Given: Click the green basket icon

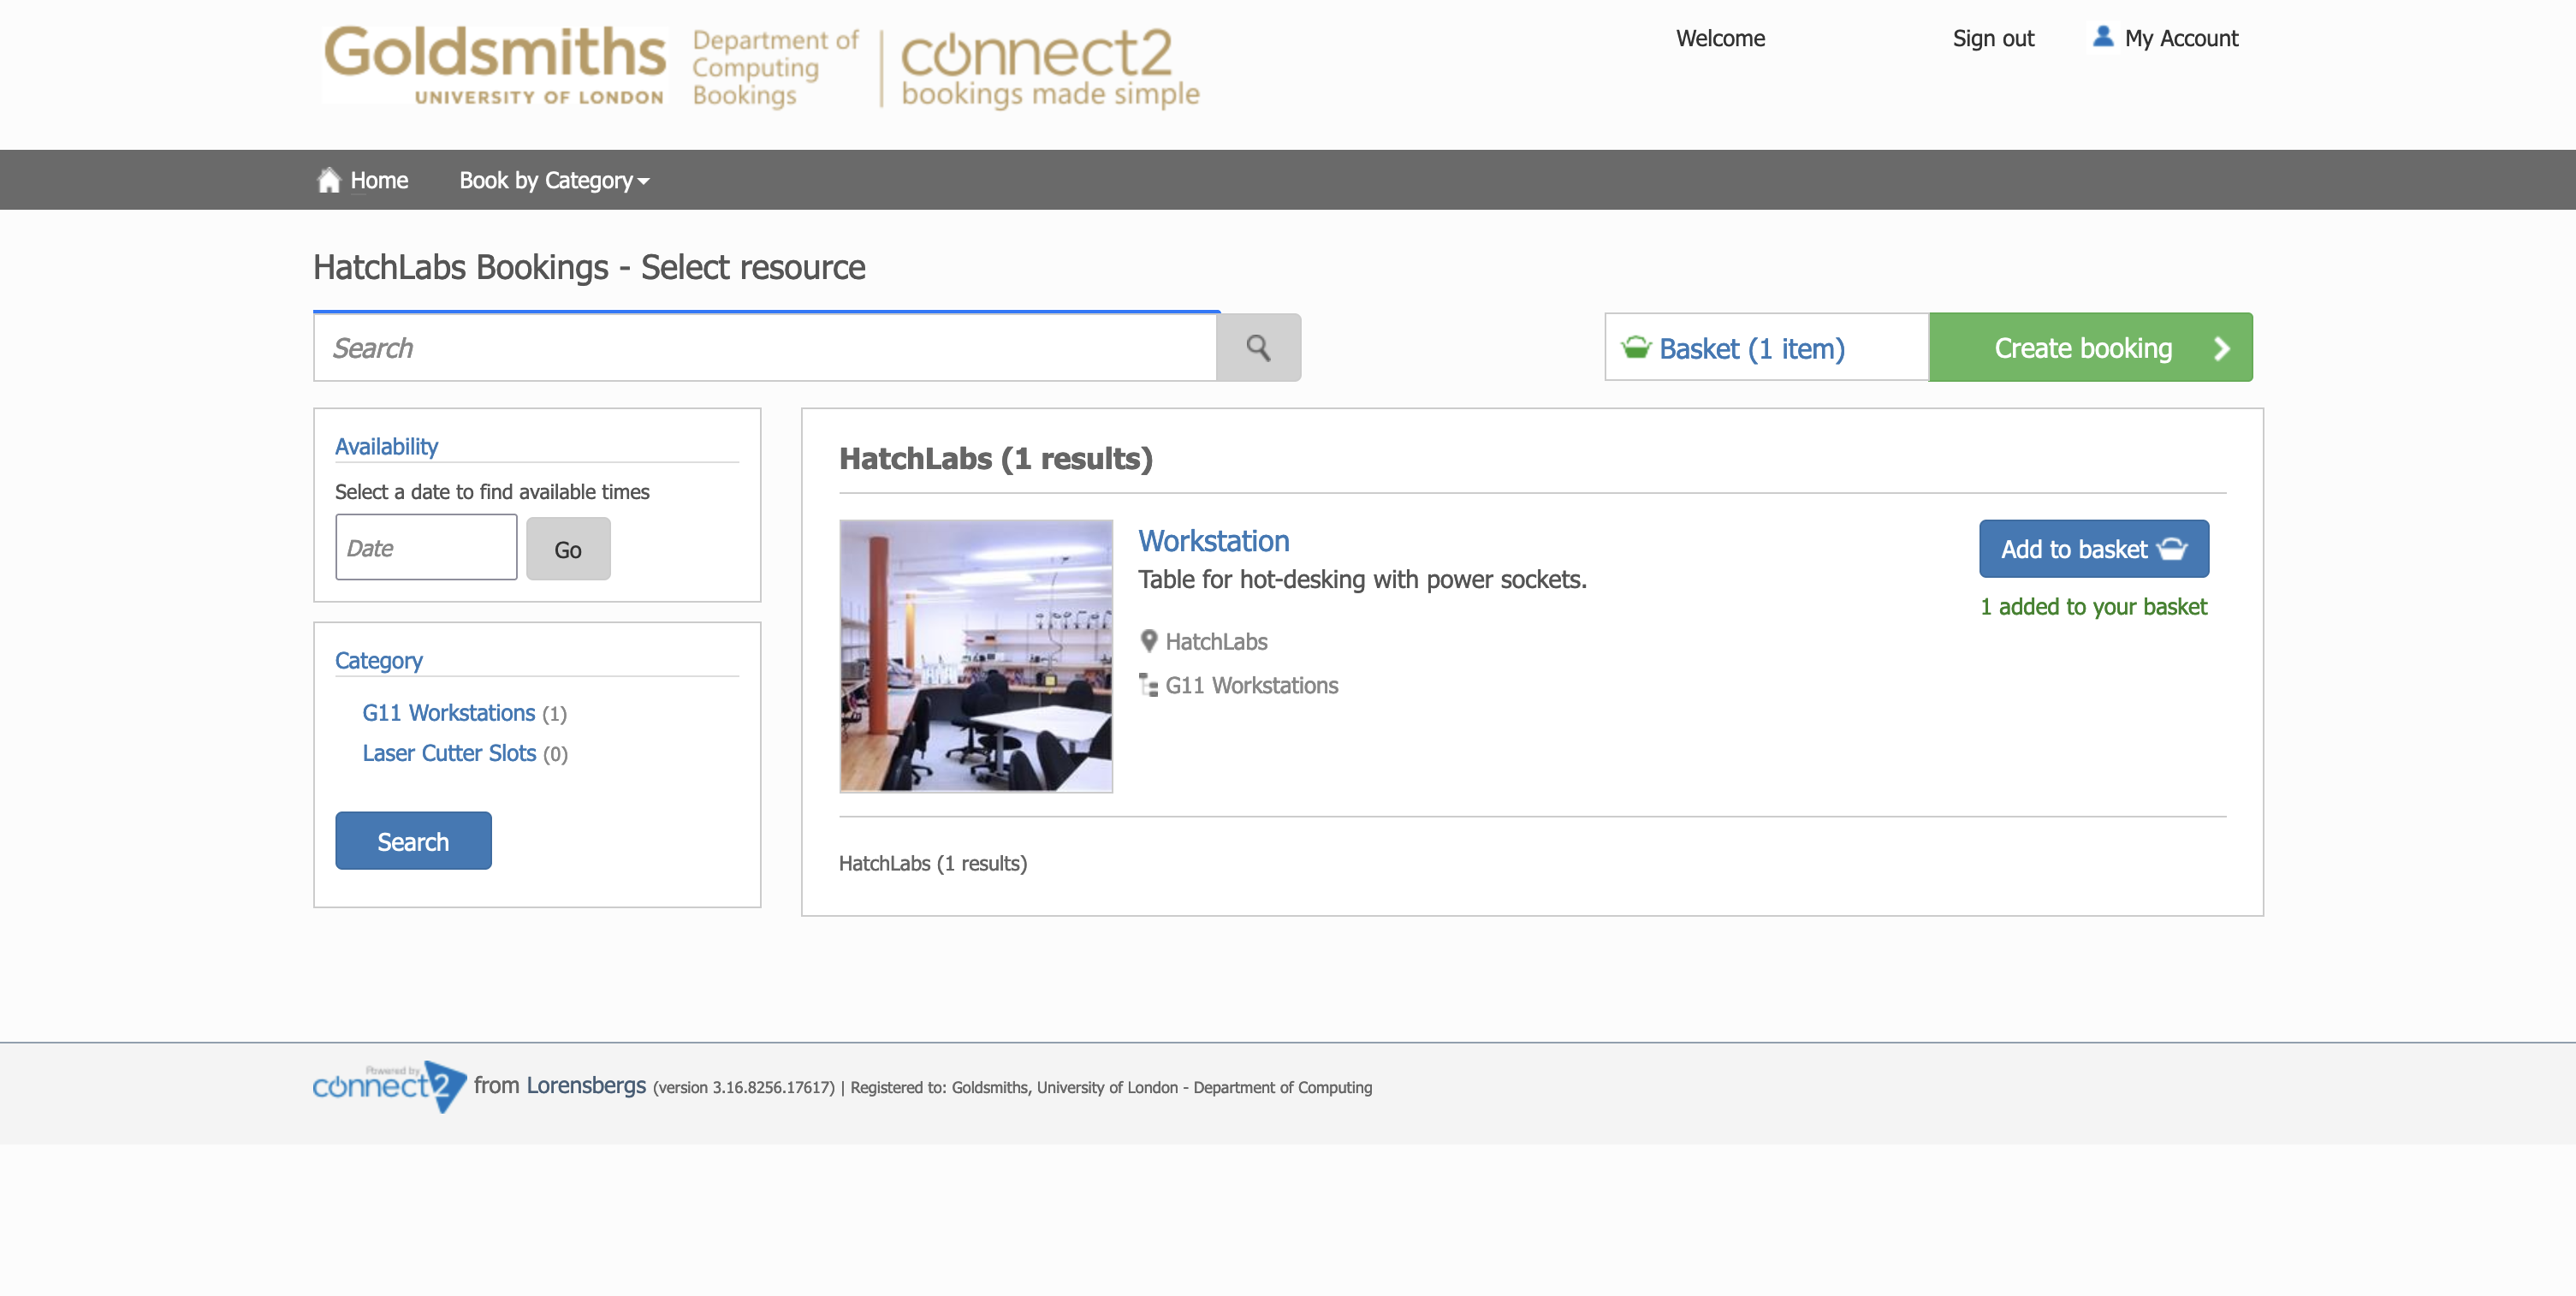Looking at the screenshot, I should point(1636,348).
